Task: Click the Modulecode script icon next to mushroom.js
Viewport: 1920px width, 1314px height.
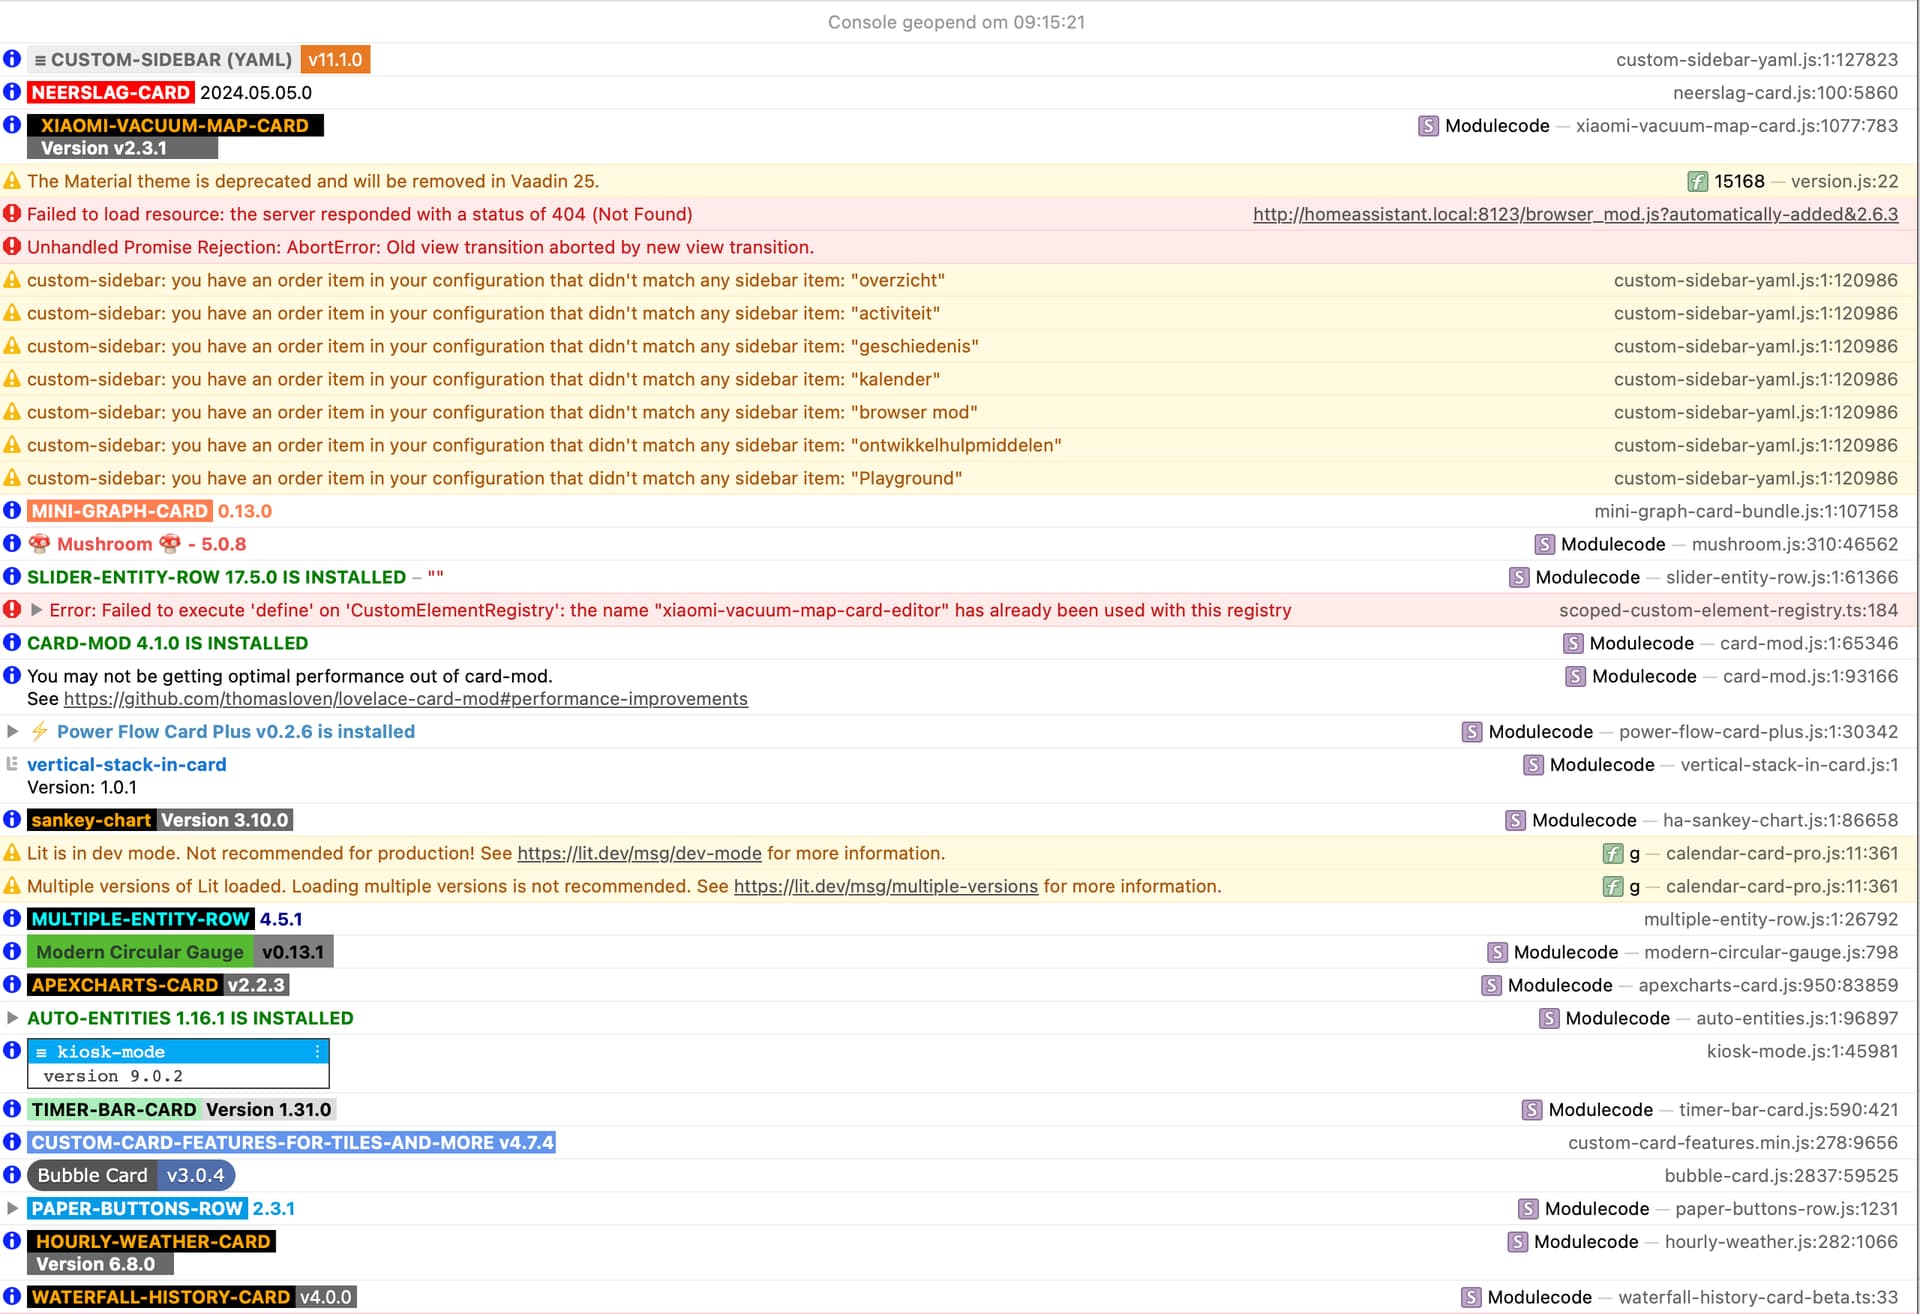Action: (1544, 544)
